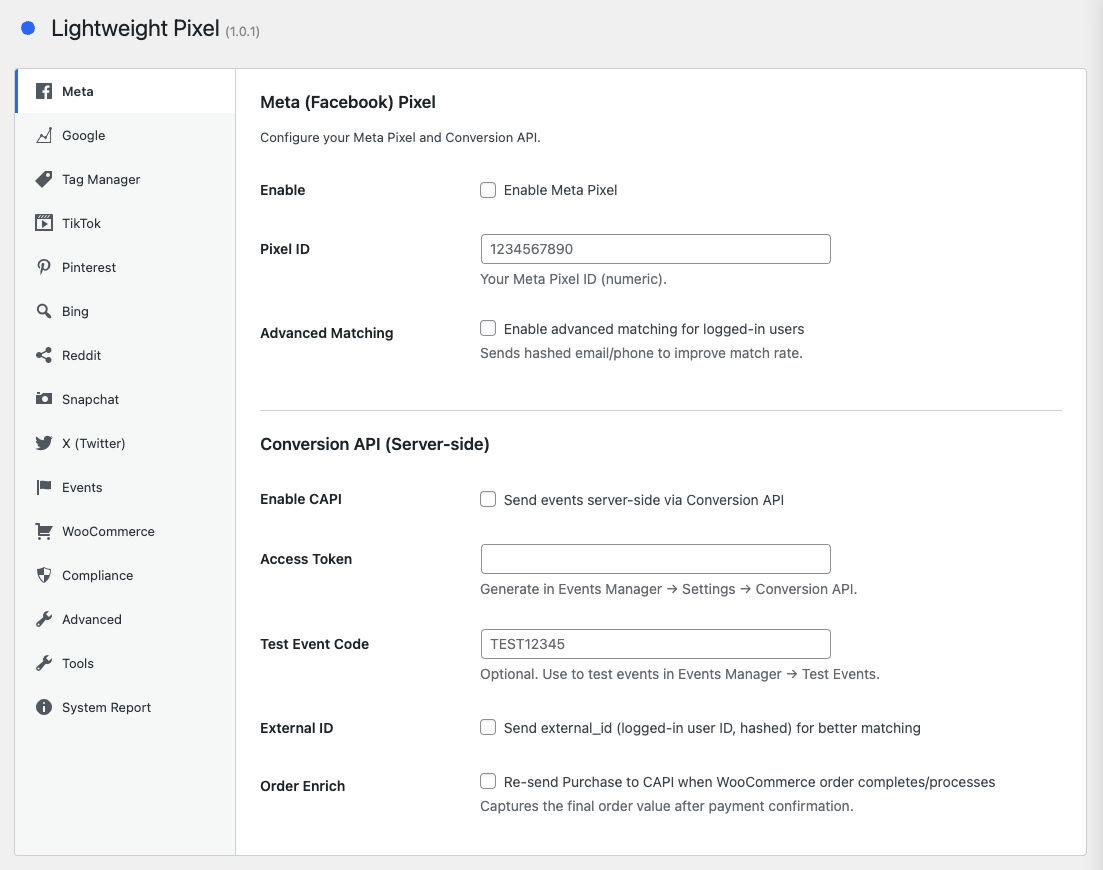Enable sending events via Conversion API
The height and width of the screenshot is (870, 1103).
[488, 499]
